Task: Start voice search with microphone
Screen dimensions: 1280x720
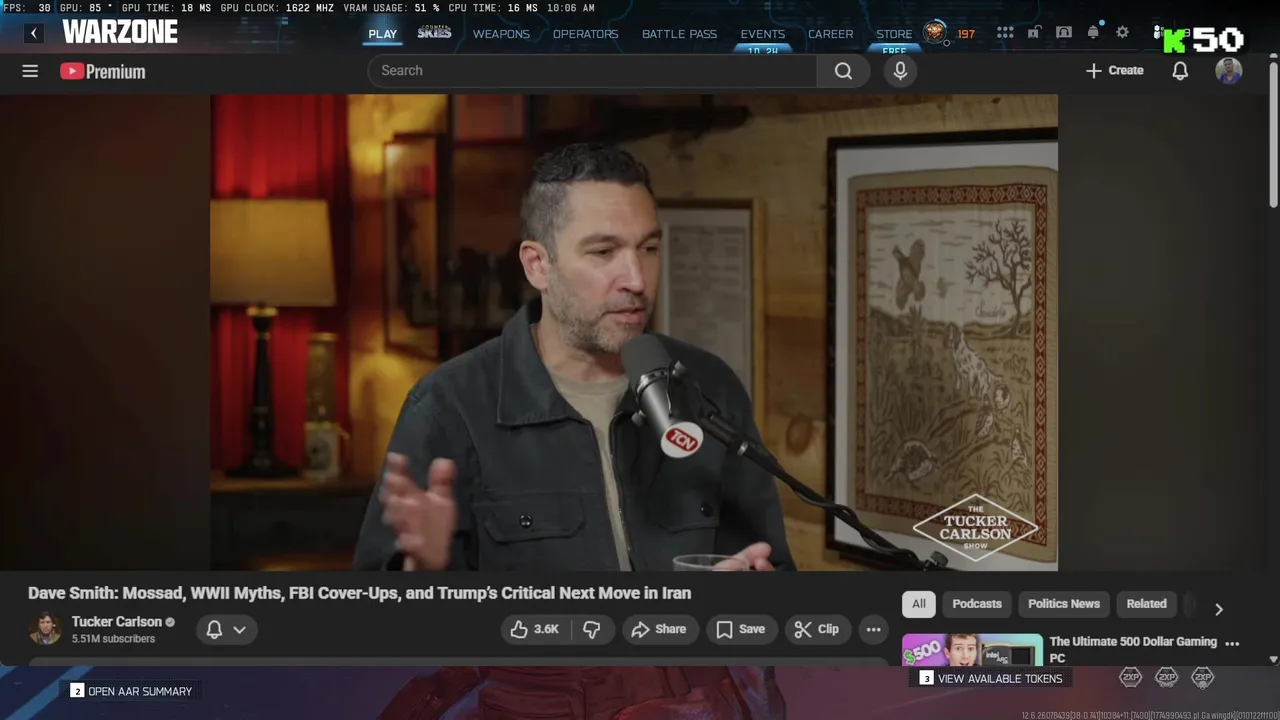Action: (900, 71)
